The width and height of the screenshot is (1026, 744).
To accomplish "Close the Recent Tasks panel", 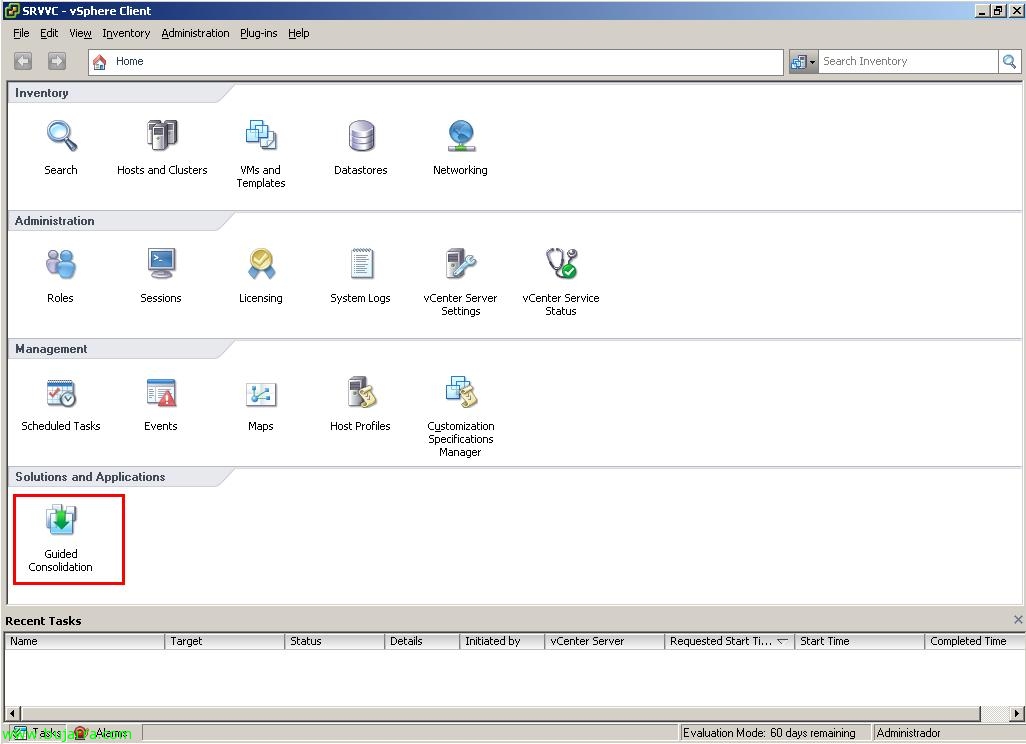I will click(x=1017, y=619).
